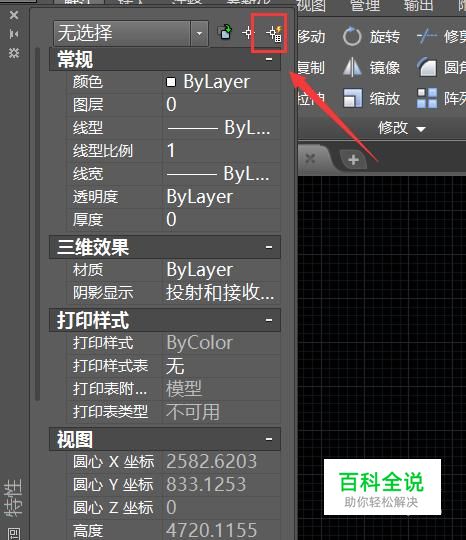Click the 图层 property label

pyautogui.click(x=87, y=105)
